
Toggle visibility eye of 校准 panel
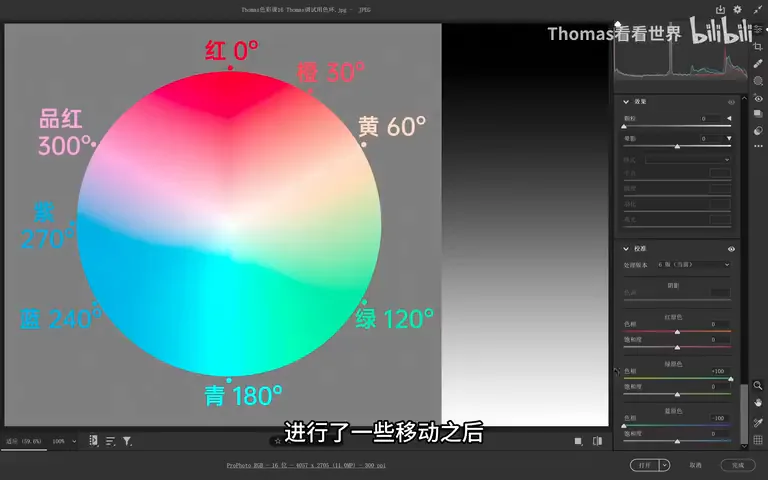[731, 249]
